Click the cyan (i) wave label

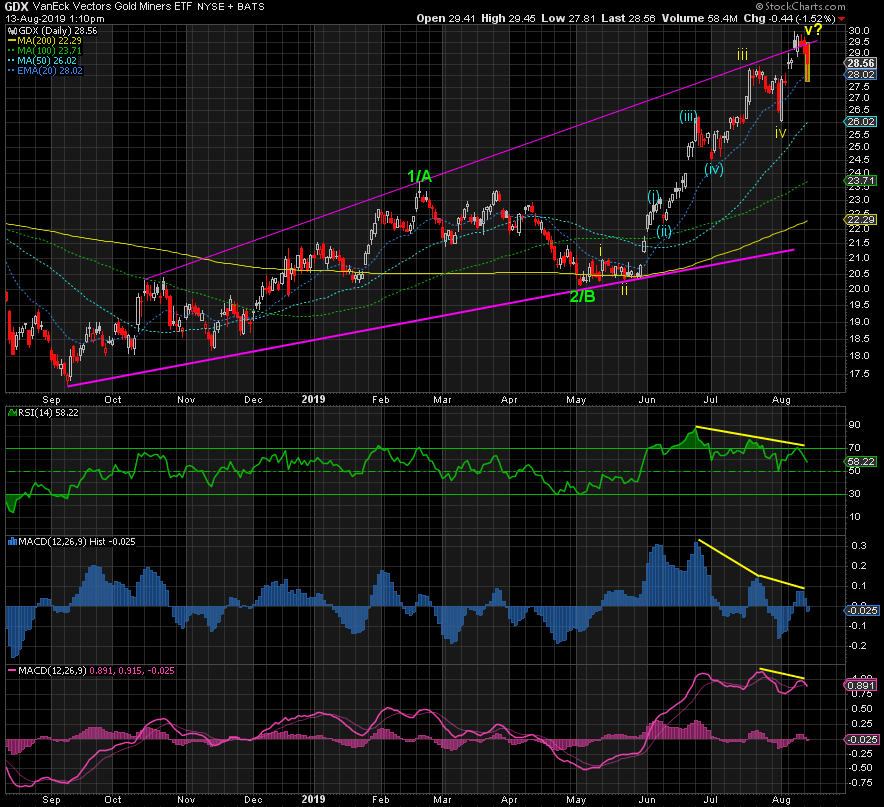(x=653, y=197)
